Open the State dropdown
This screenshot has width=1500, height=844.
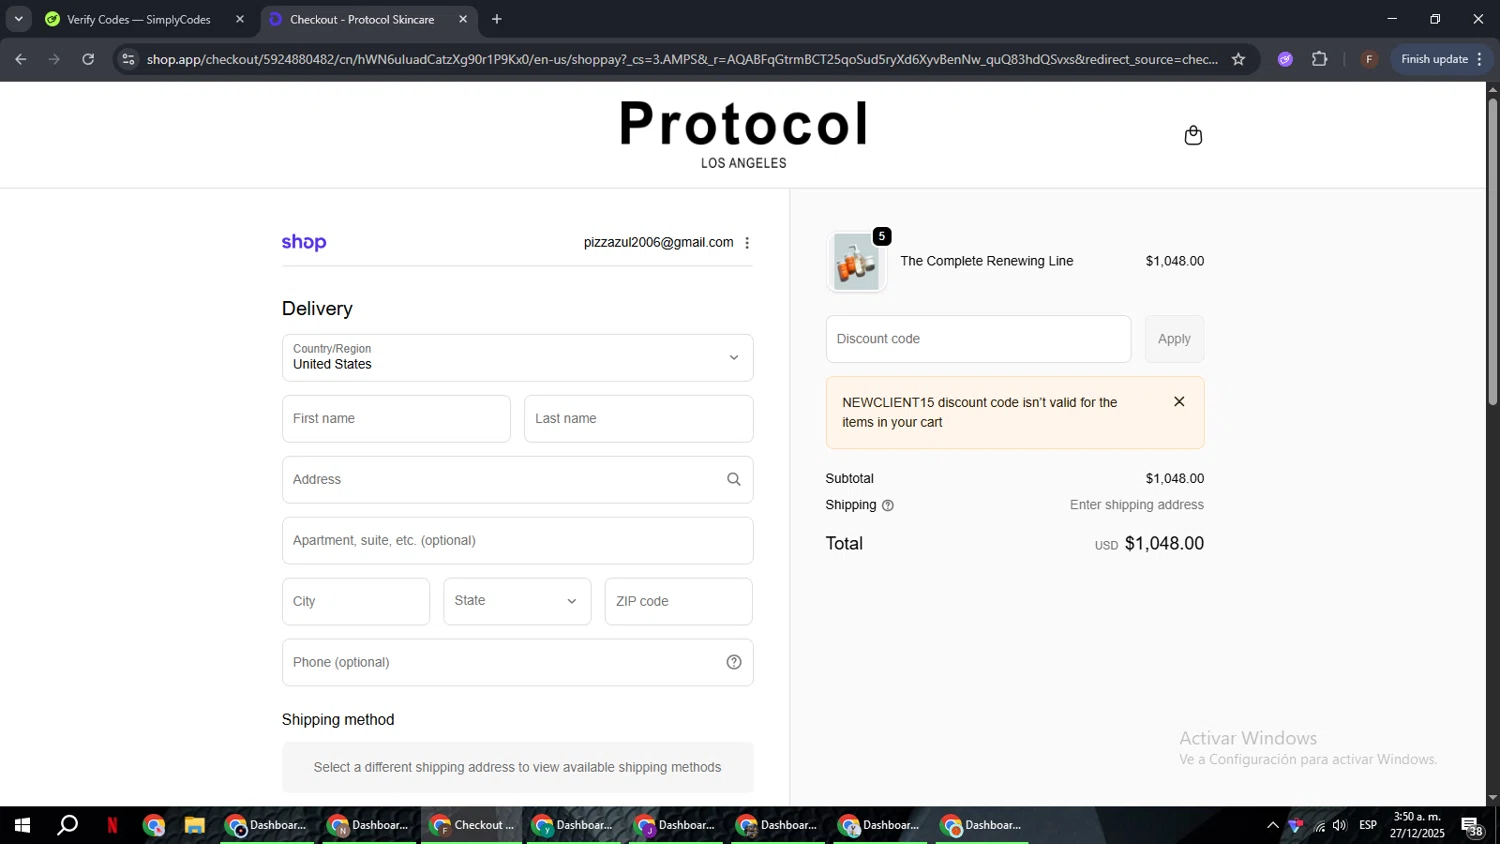[517, 601]
